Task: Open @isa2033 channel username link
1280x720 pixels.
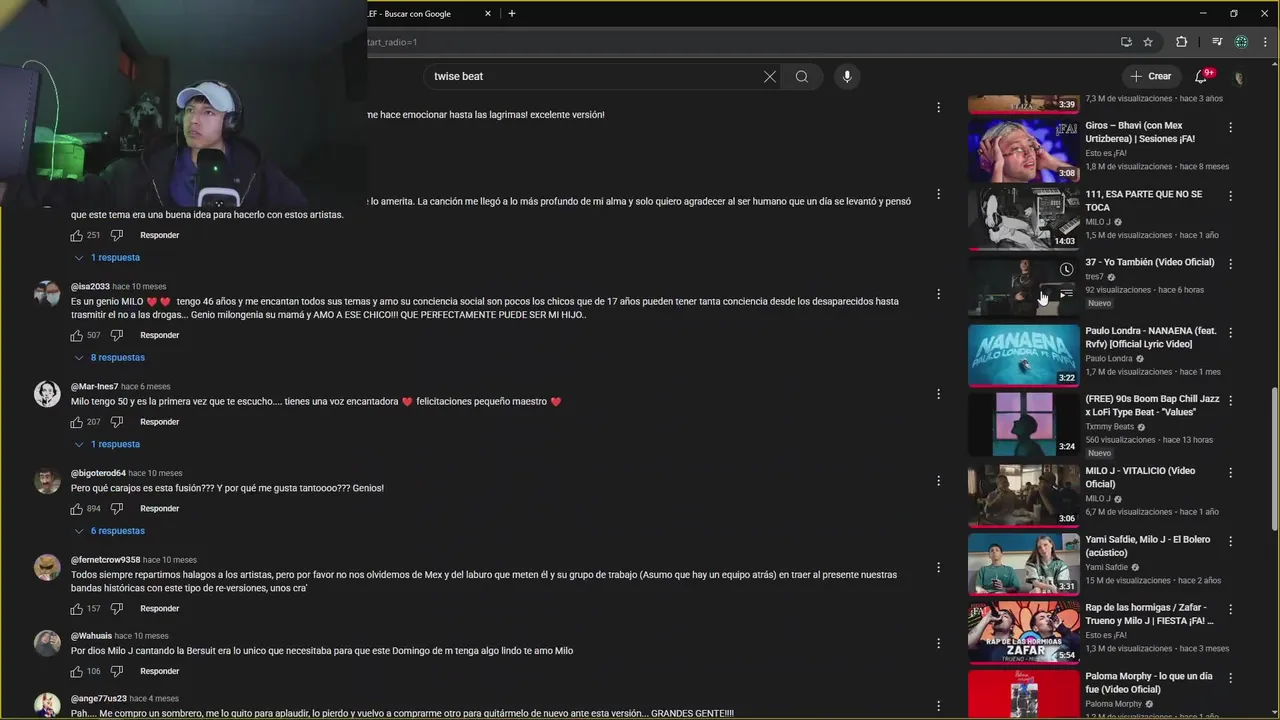Action: (x=90, y=286)
